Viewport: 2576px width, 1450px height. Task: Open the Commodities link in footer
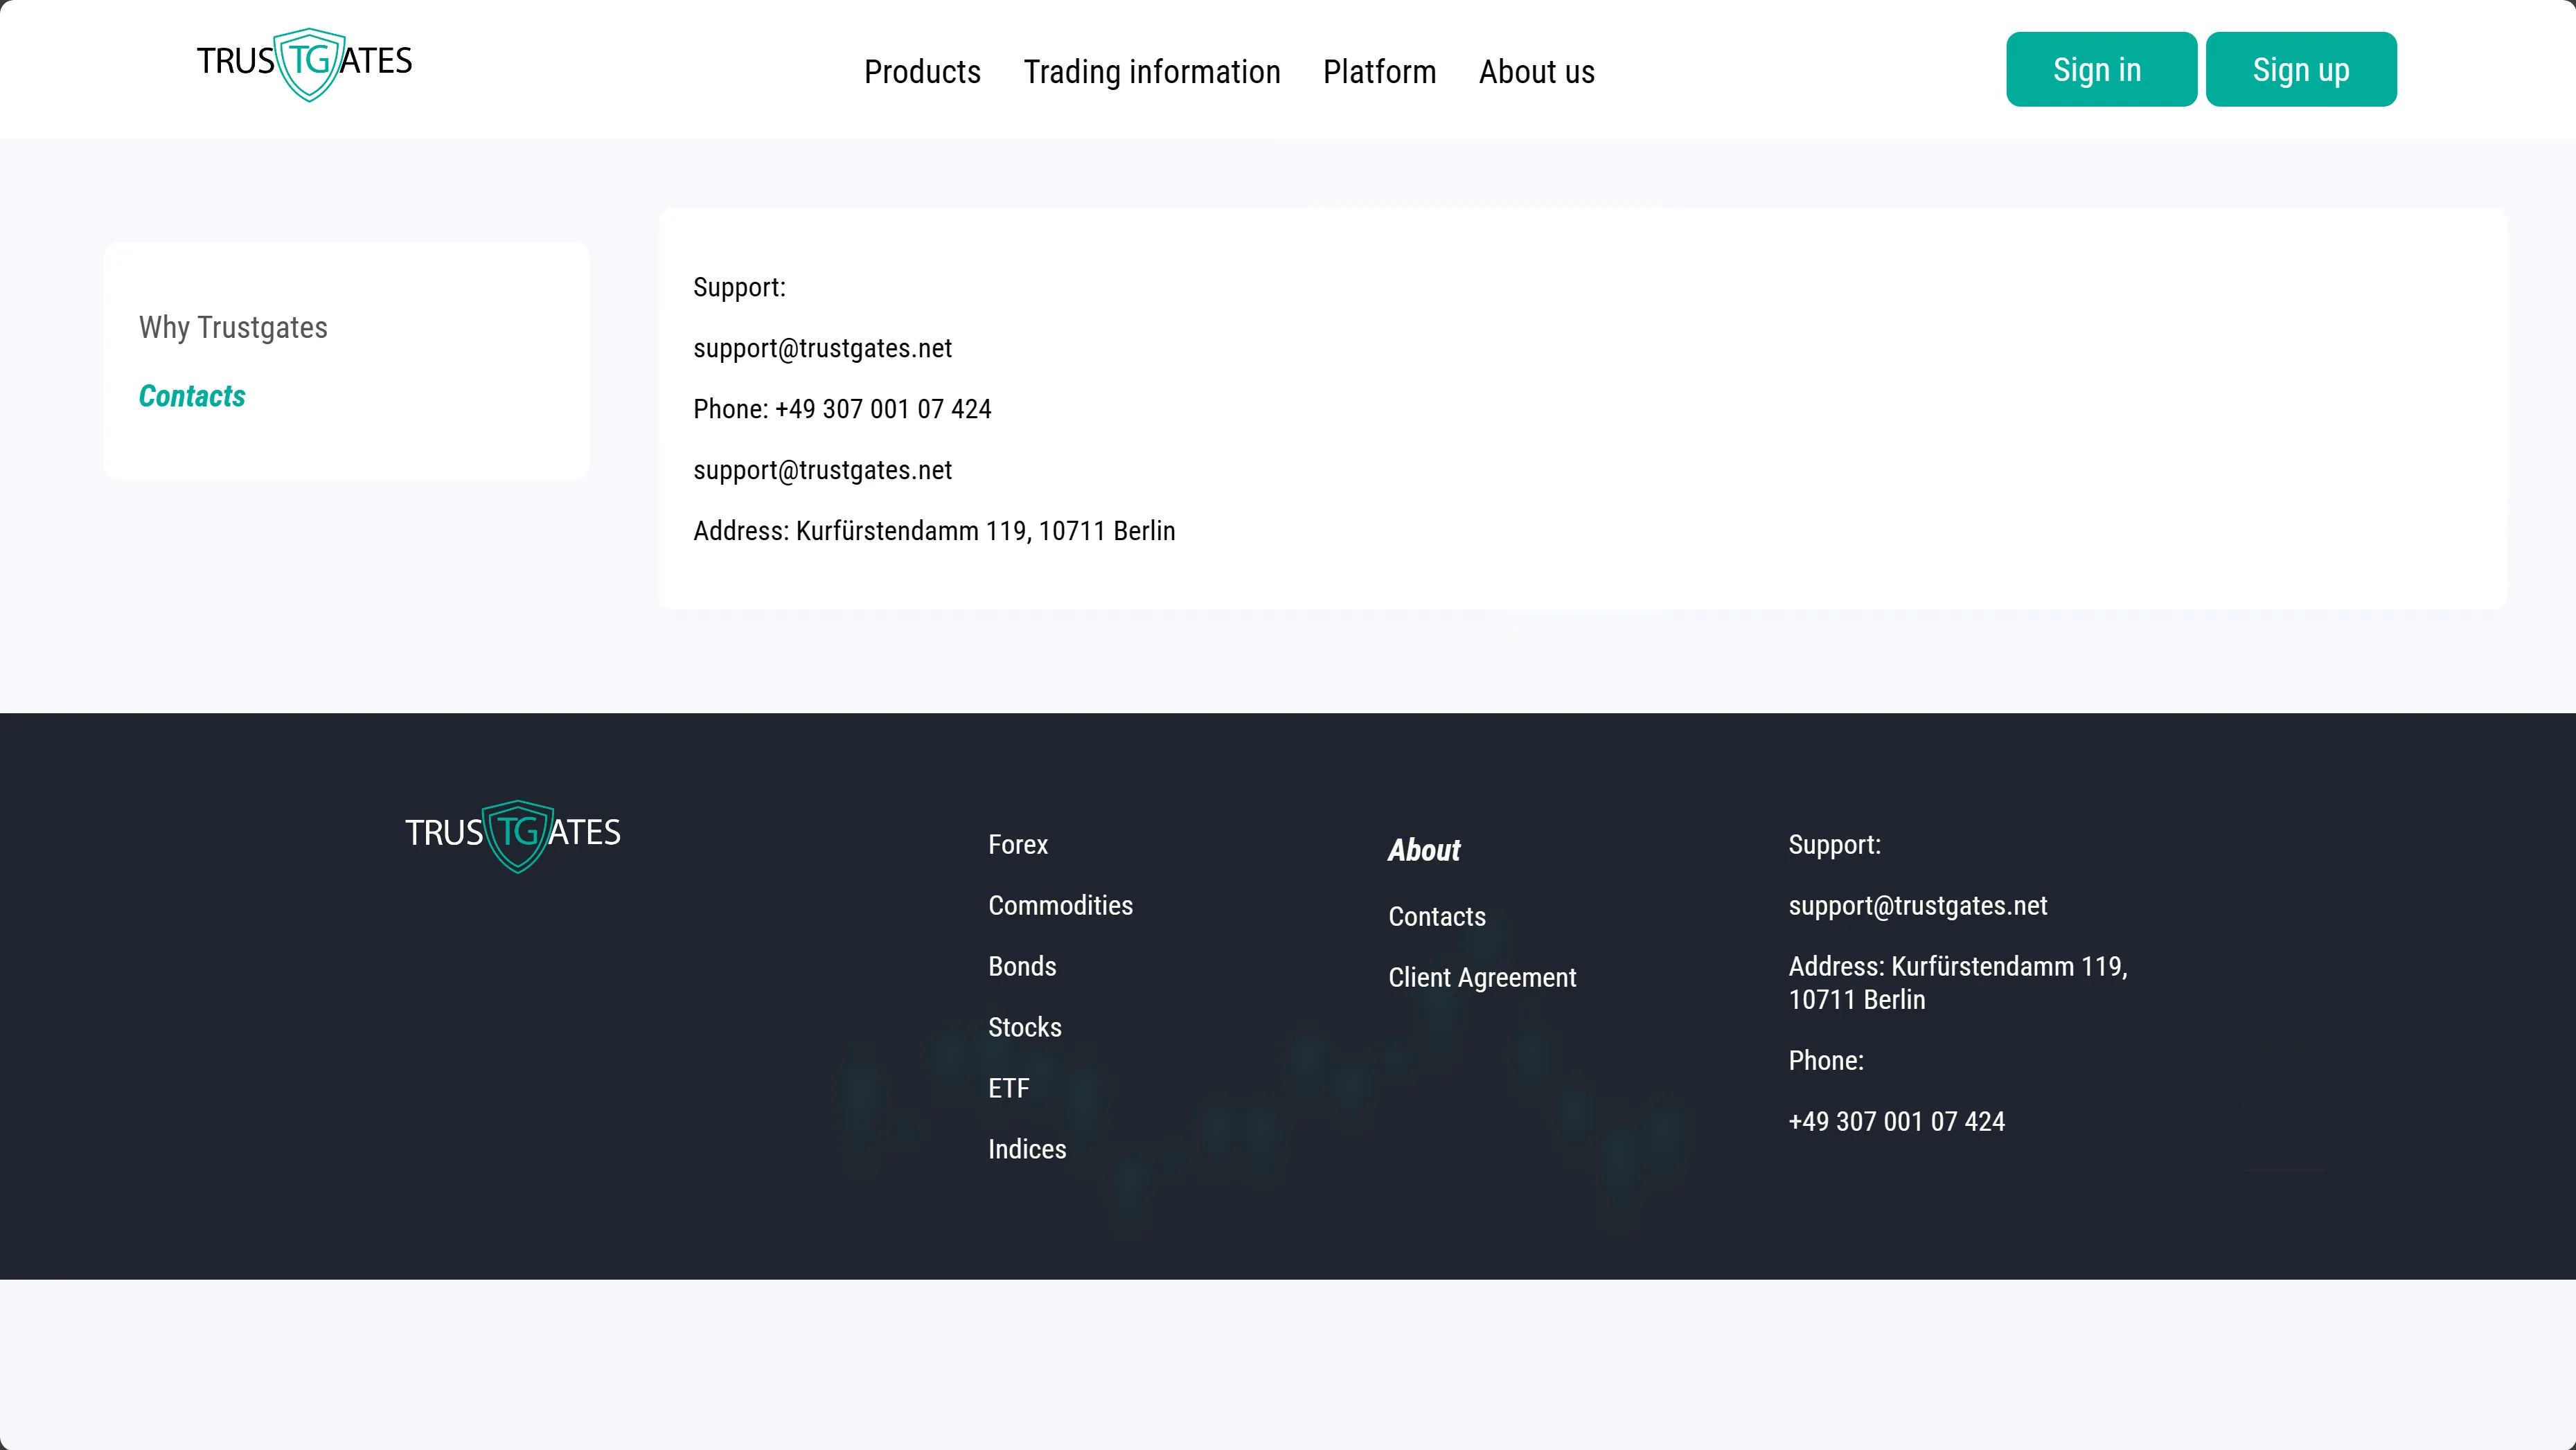tap(1060, 906)
